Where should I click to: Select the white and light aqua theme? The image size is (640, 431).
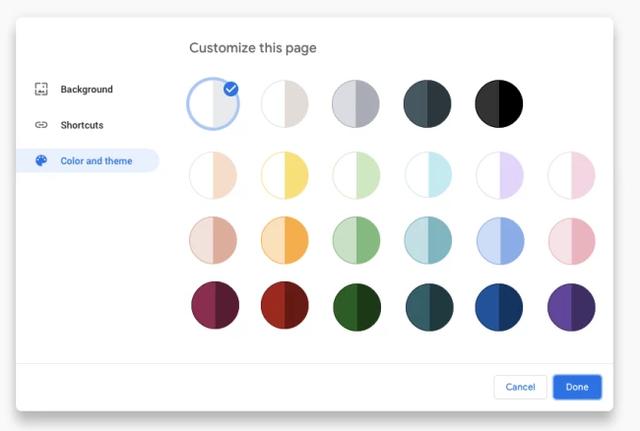428,176
